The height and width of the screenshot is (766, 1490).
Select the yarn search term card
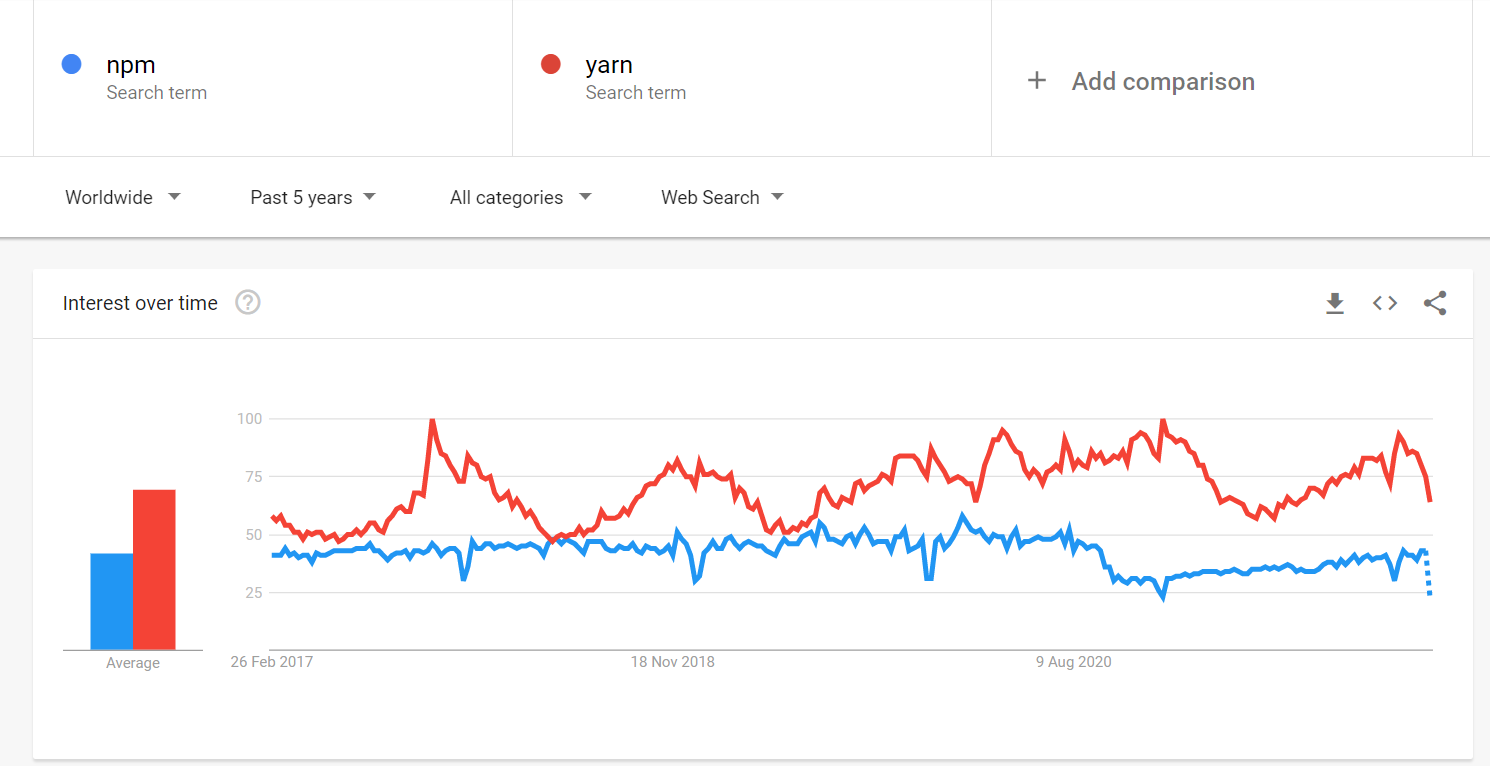point(750,77)
